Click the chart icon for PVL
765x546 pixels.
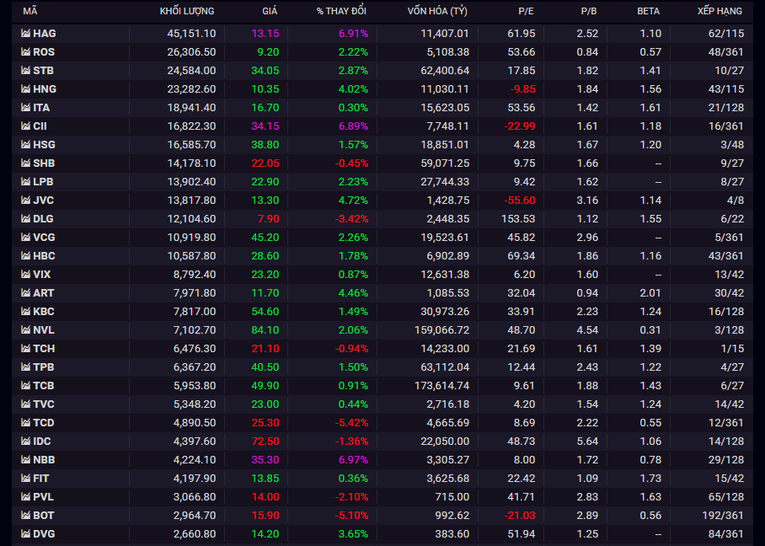[x=25, y=496]
